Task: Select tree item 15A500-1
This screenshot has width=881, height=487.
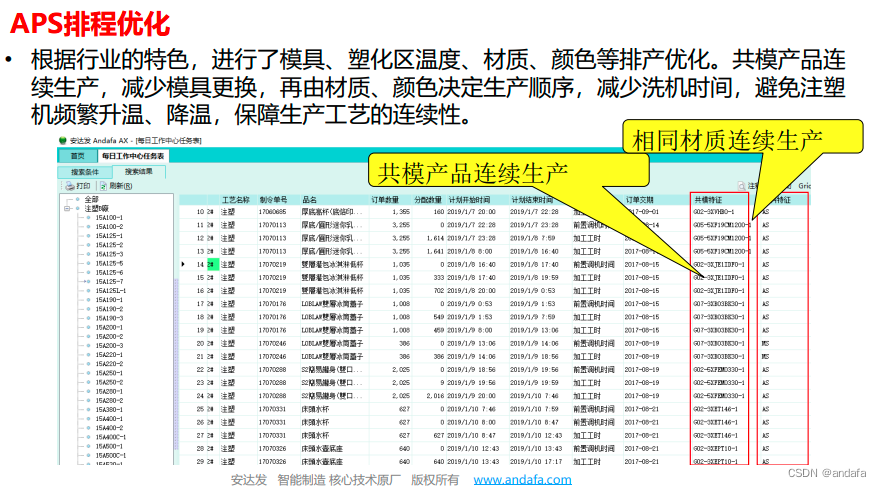Action: [x=109, y=447]
